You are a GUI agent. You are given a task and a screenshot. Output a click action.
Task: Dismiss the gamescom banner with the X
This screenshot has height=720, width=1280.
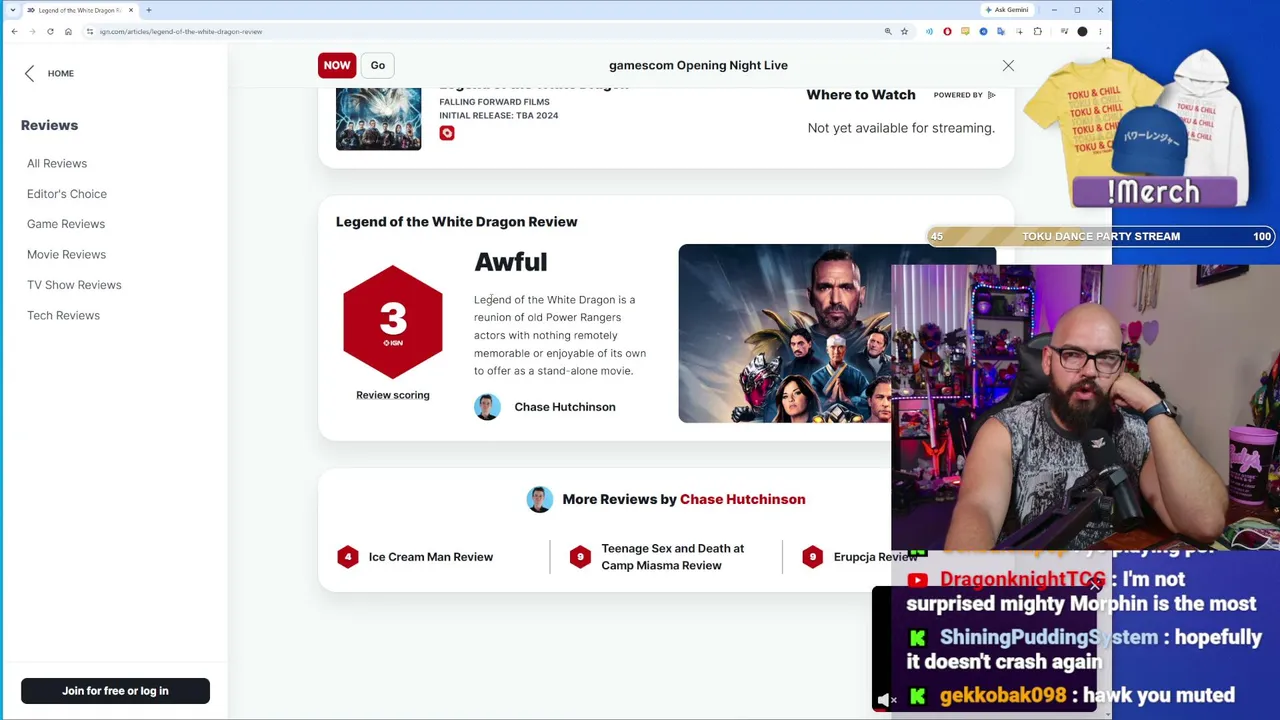point(1008,66)
